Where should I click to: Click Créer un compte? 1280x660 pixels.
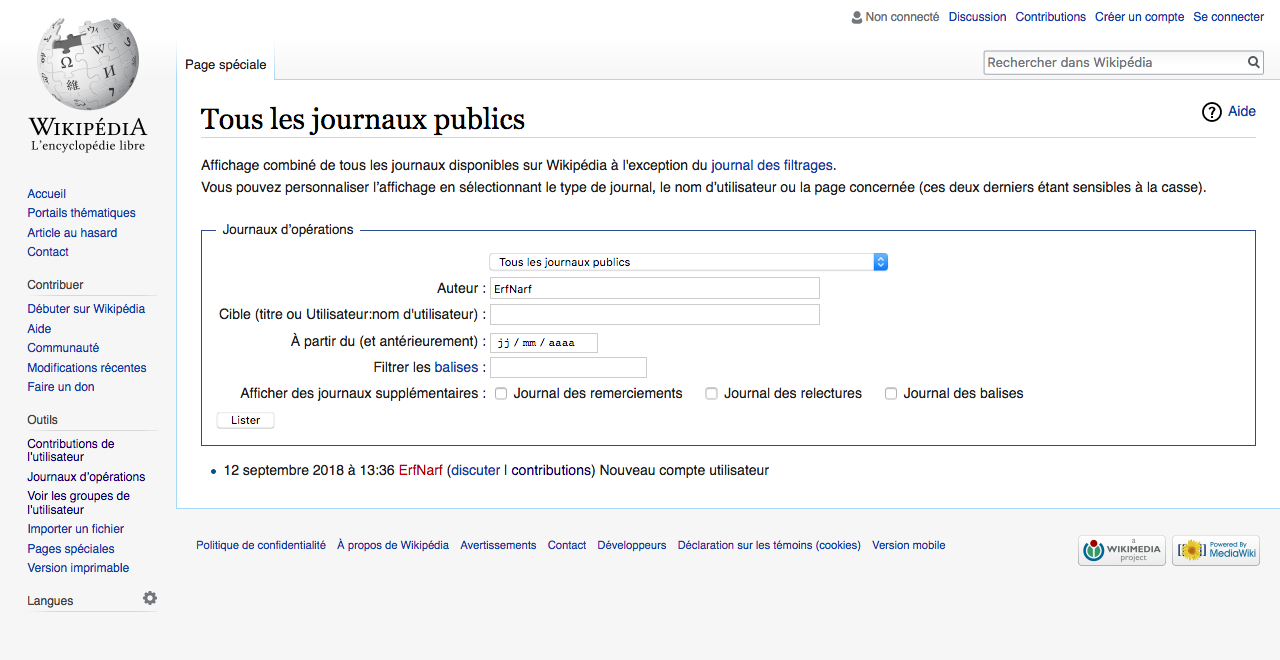click(x=1139, y=17)
